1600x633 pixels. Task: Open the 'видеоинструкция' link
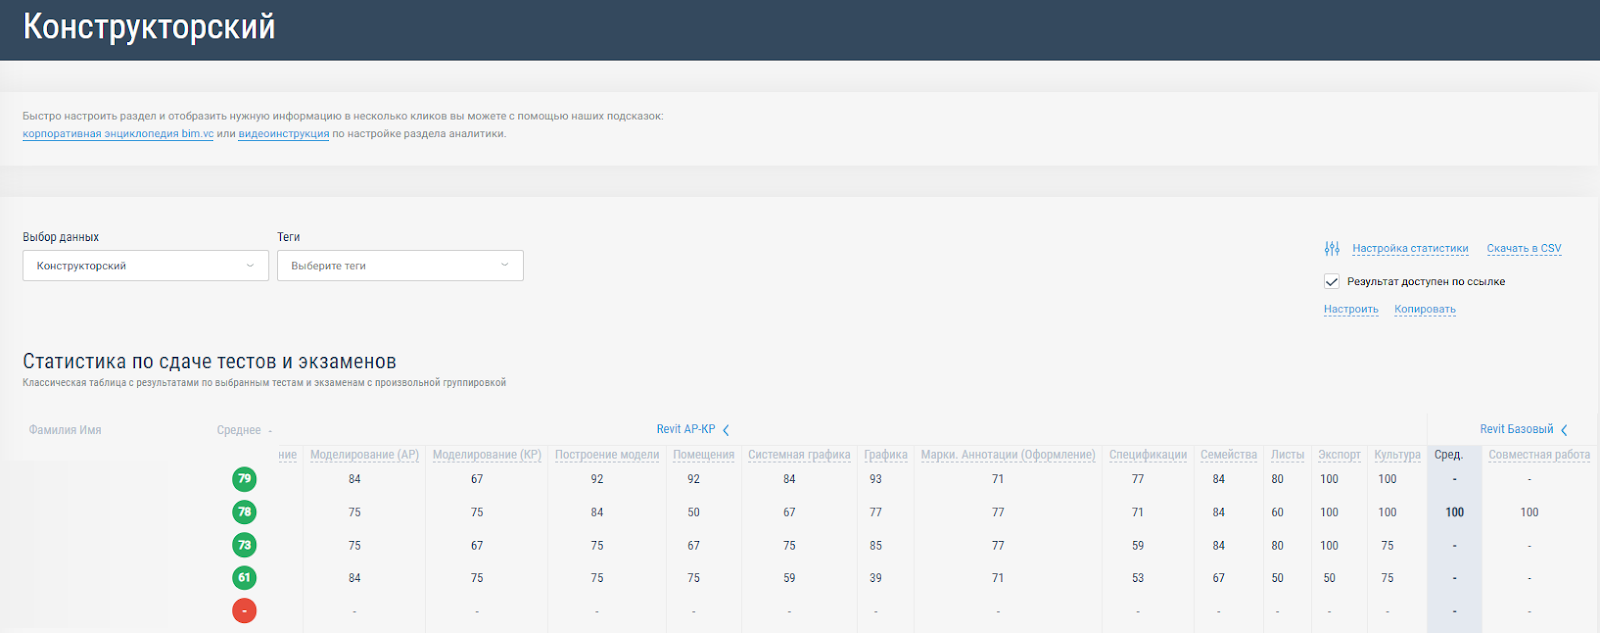[x=283, y=134]
